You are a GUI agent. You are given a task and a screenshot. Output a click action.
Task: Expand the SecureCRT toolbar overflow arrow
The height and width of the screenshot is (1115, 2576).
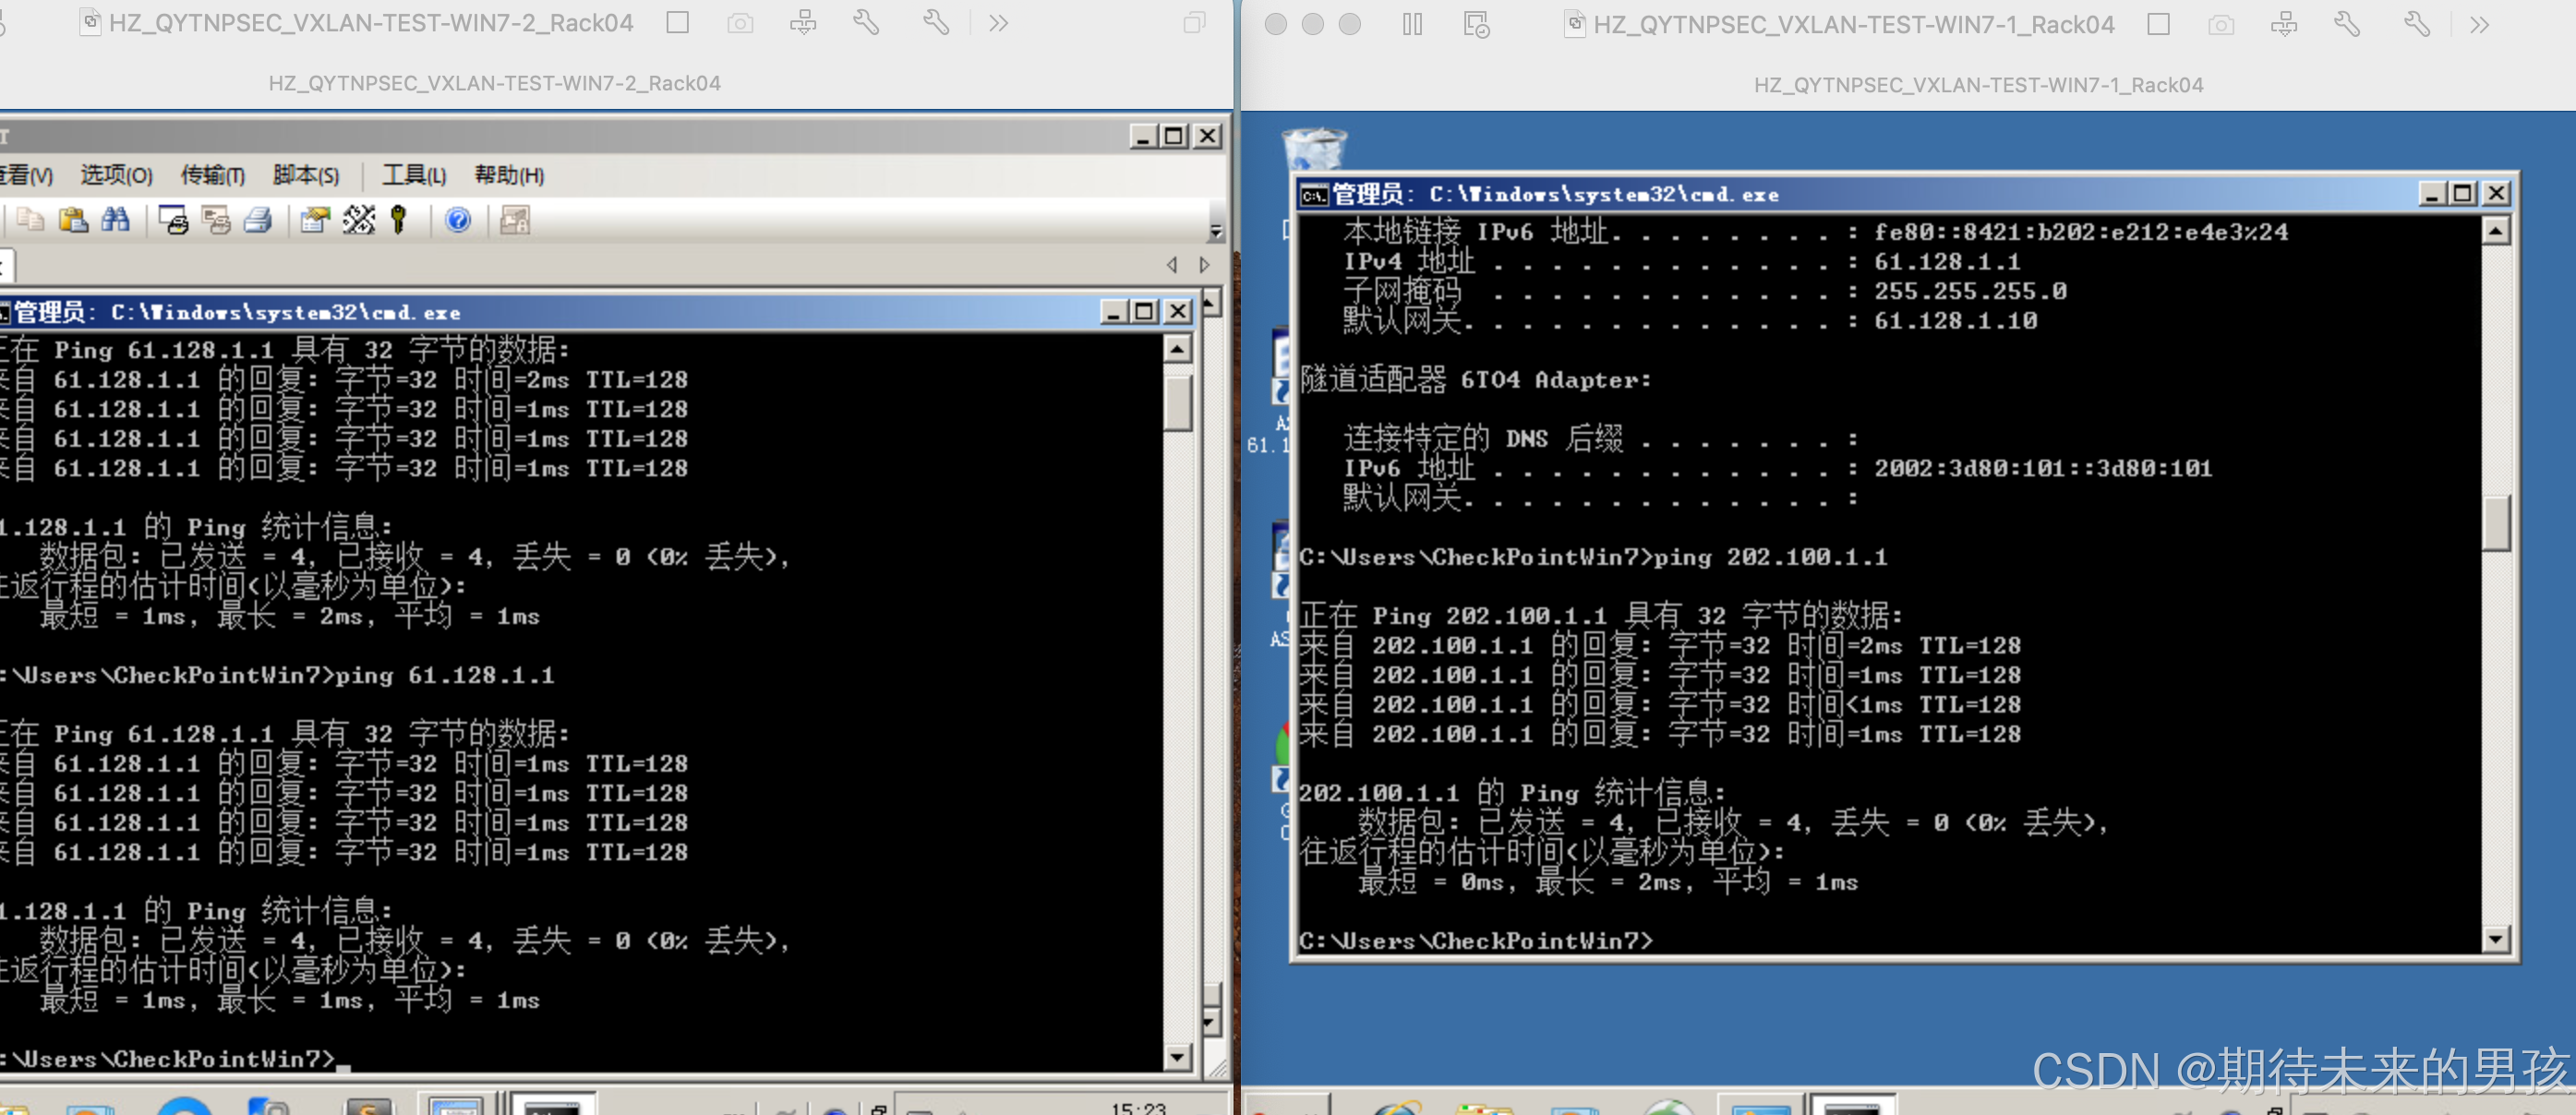1215,231
